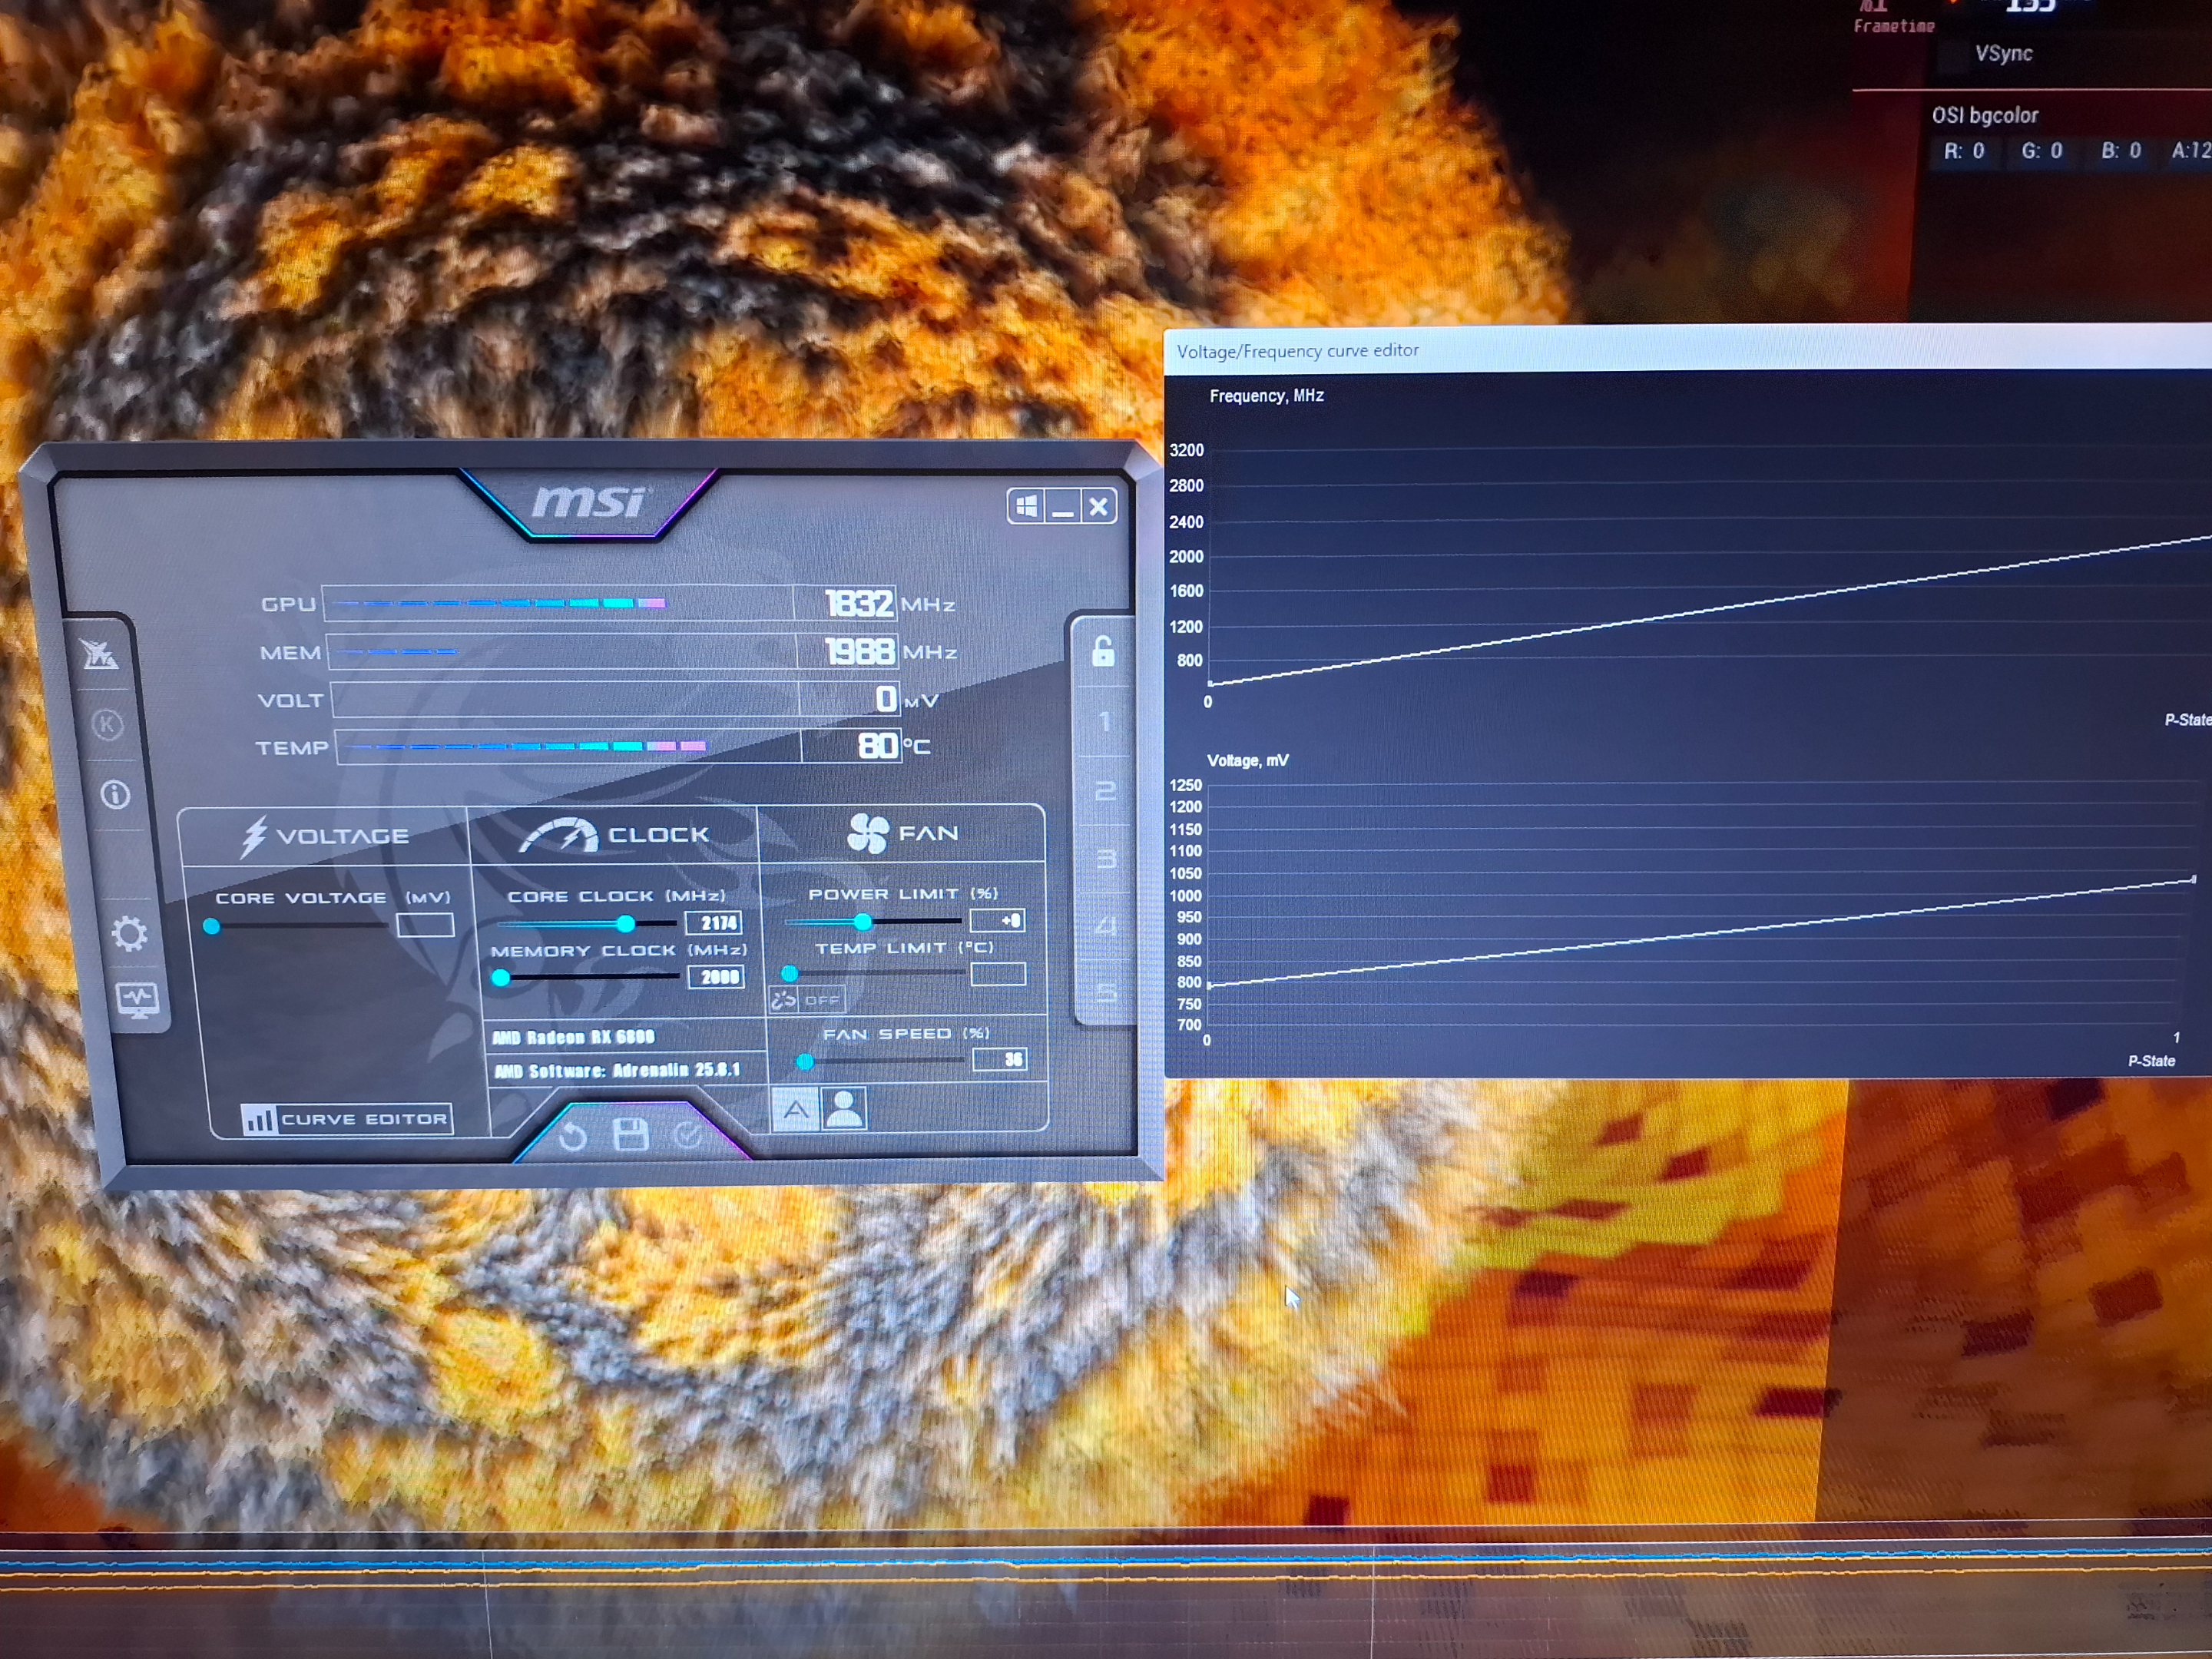2212x1659 pixels.
Task: Click the OSI bgcolor G value
Action: [2042, 151]
